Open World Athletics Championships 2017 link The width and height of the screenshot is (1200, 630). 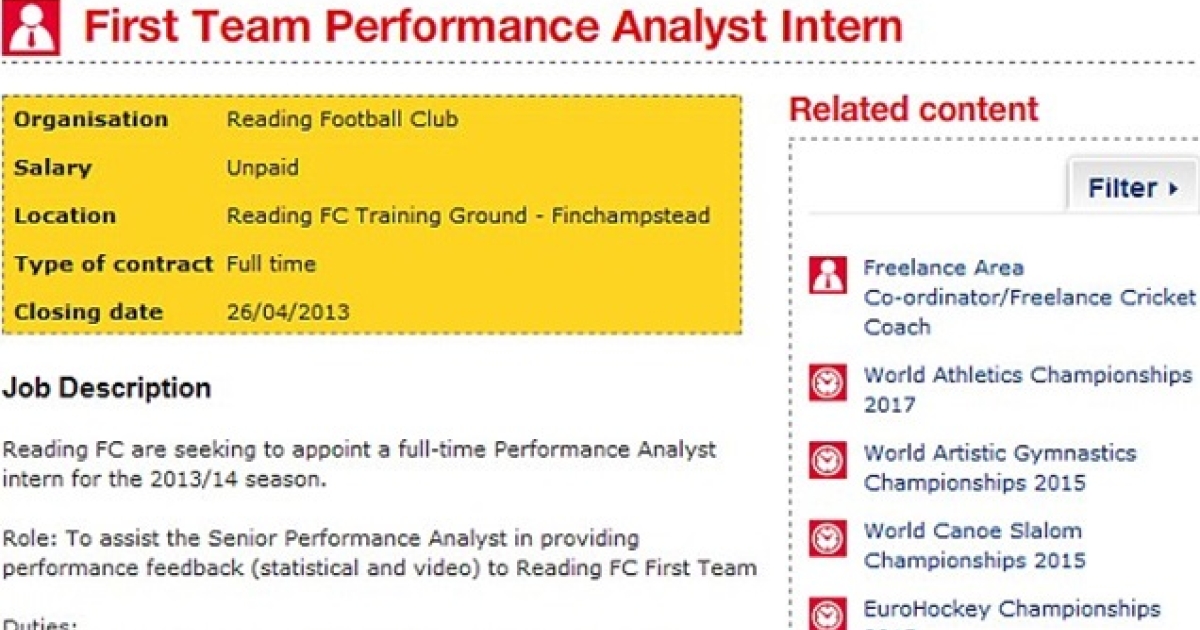1027,390
